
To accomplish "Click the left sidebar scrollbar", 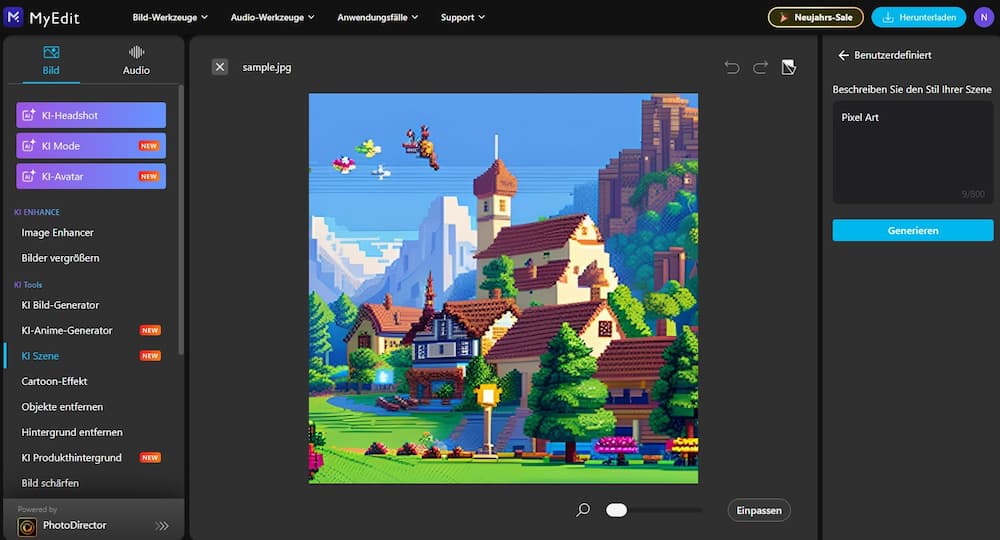I will click(181, 220).
